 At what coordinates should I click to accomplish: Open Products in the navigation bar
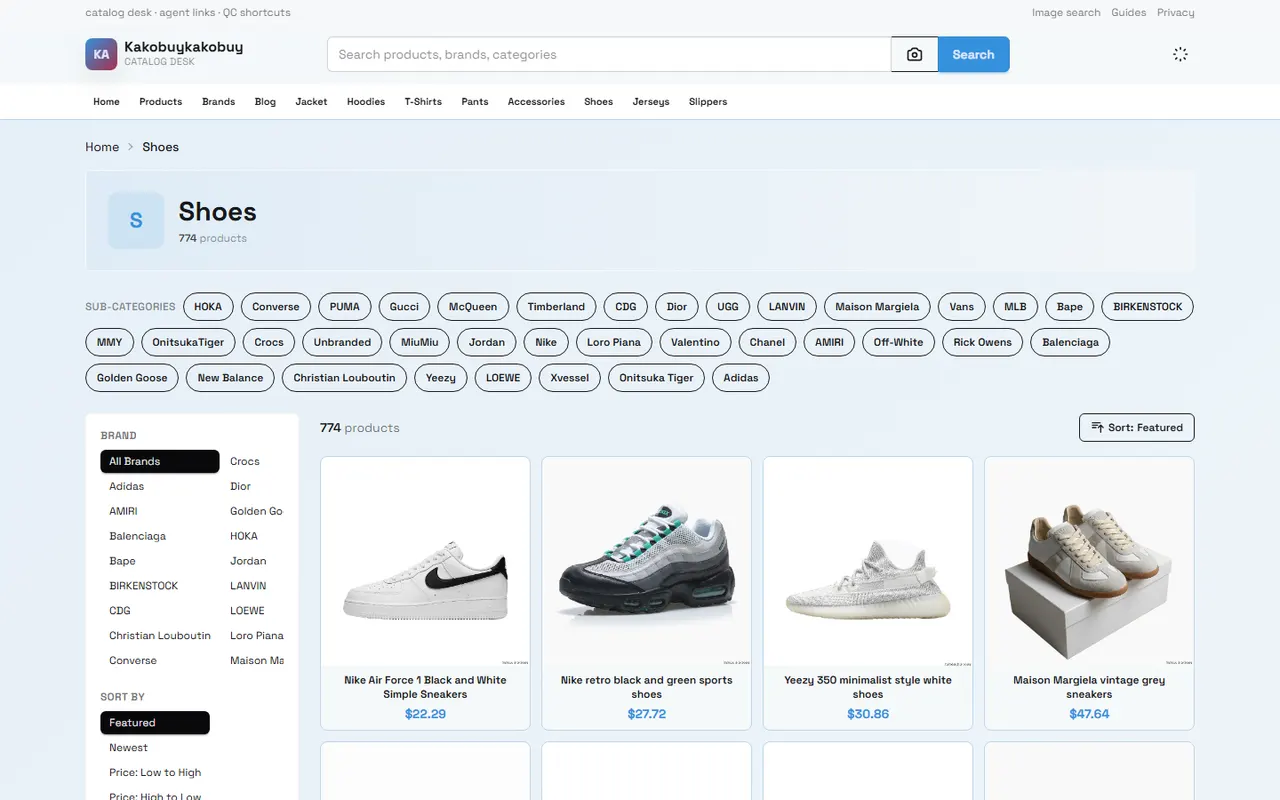pos(161,101)
